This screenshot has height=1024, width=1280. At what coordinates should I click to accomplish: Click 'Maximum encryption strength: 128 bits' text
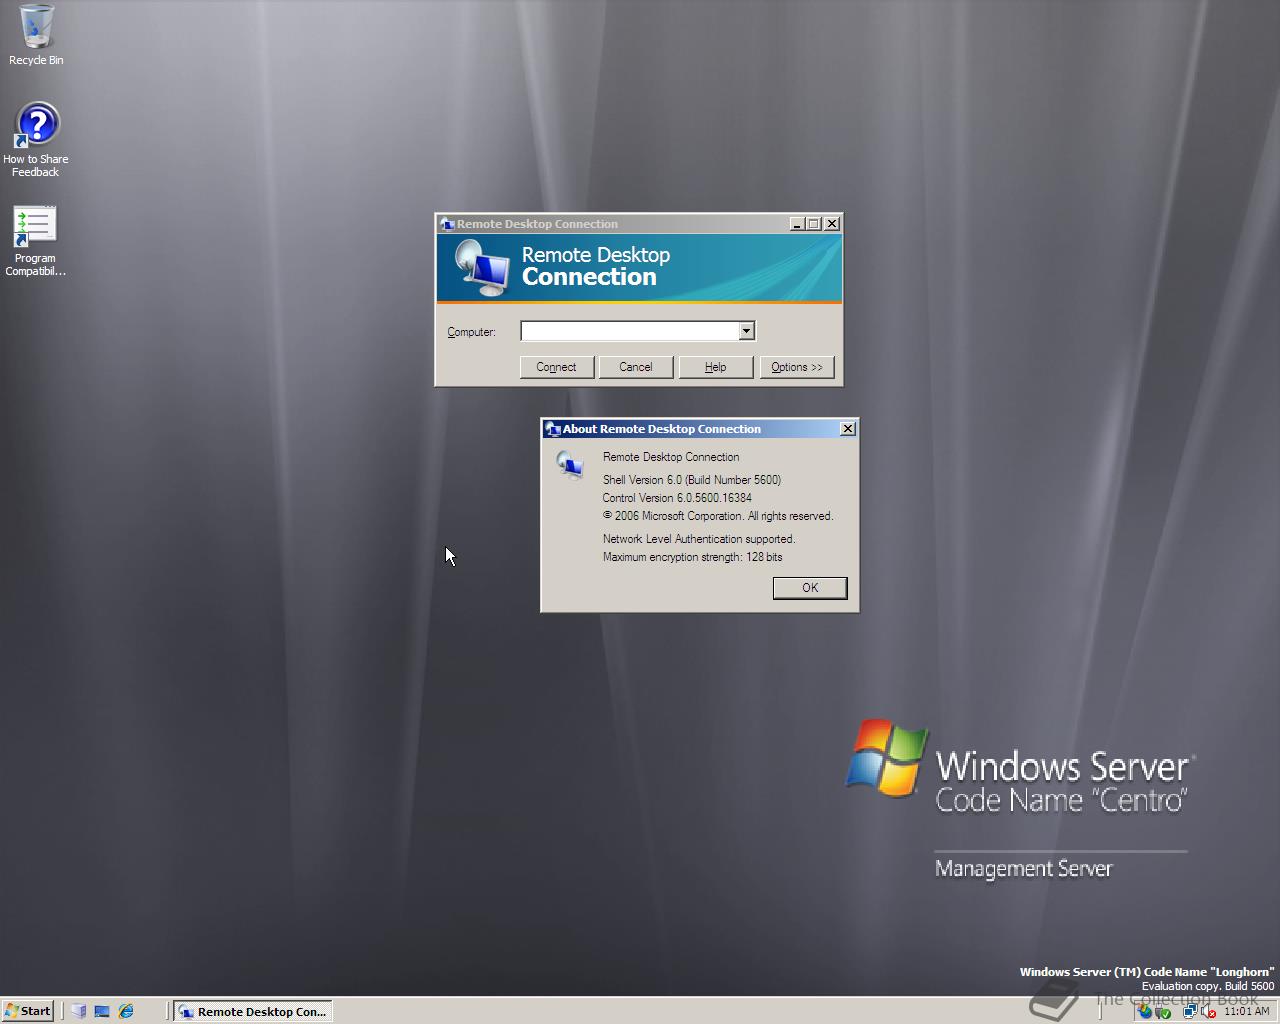tap(693, 557)
